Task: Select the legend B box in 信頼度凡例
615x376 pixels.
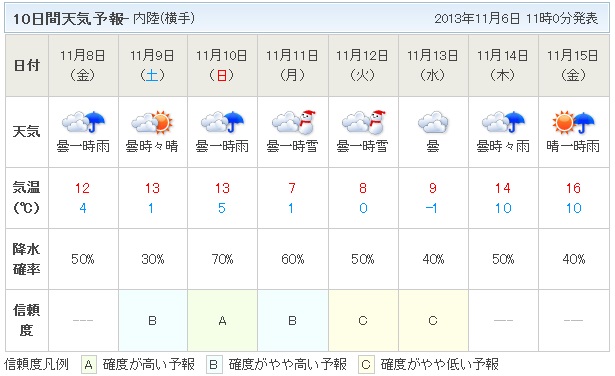Action: 214,365
